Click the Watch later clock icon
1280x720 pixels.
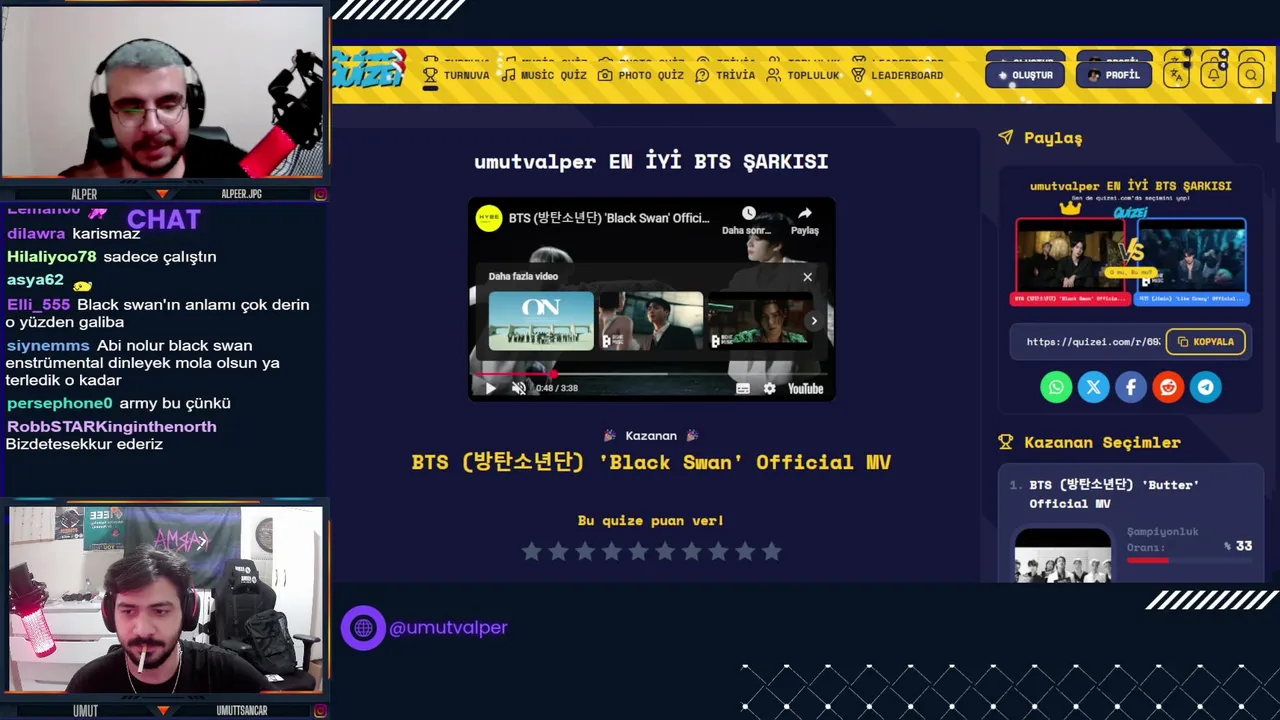[x=748, y=214]
